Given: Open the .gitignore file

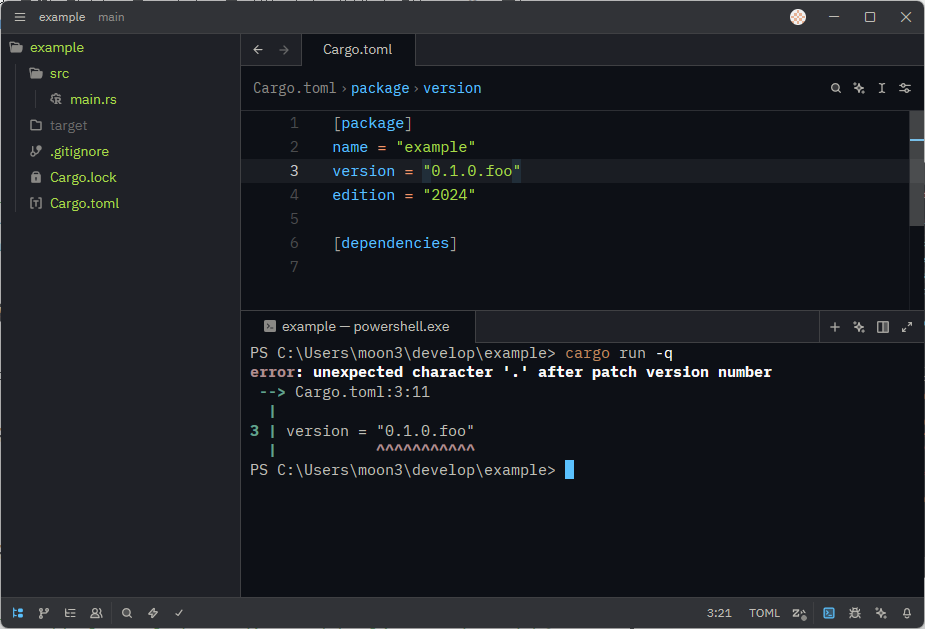Looking at the screenshot, I should (79, 151).
